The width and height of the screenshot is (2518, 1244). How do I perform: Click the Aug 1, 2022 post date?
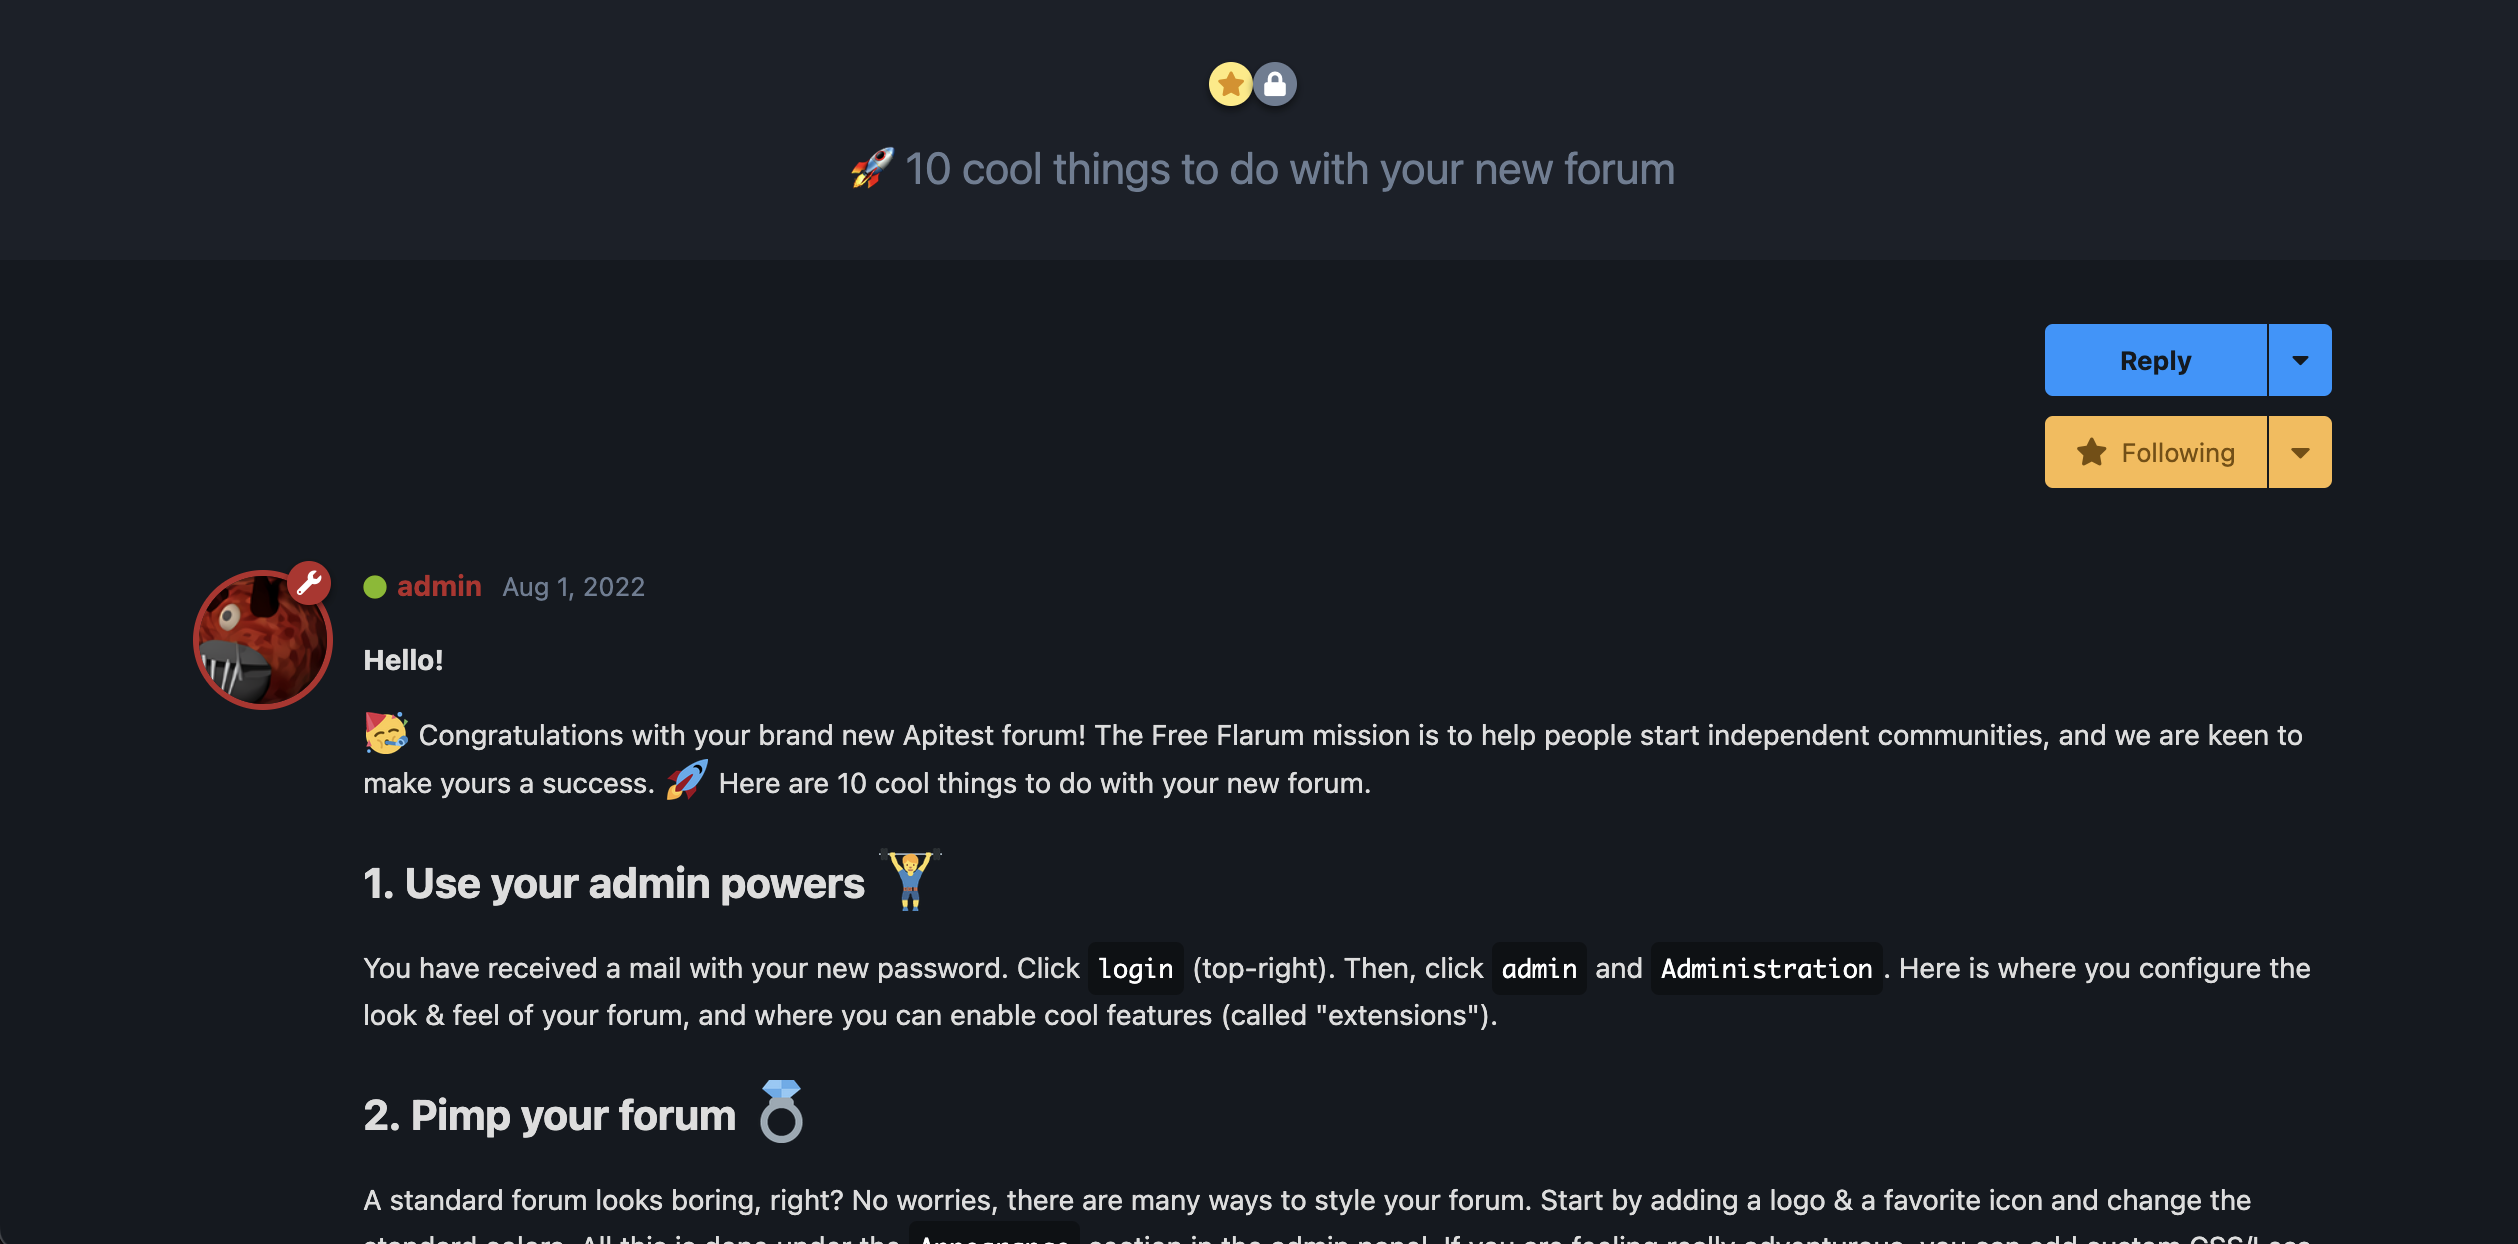[x=573, y=587]
